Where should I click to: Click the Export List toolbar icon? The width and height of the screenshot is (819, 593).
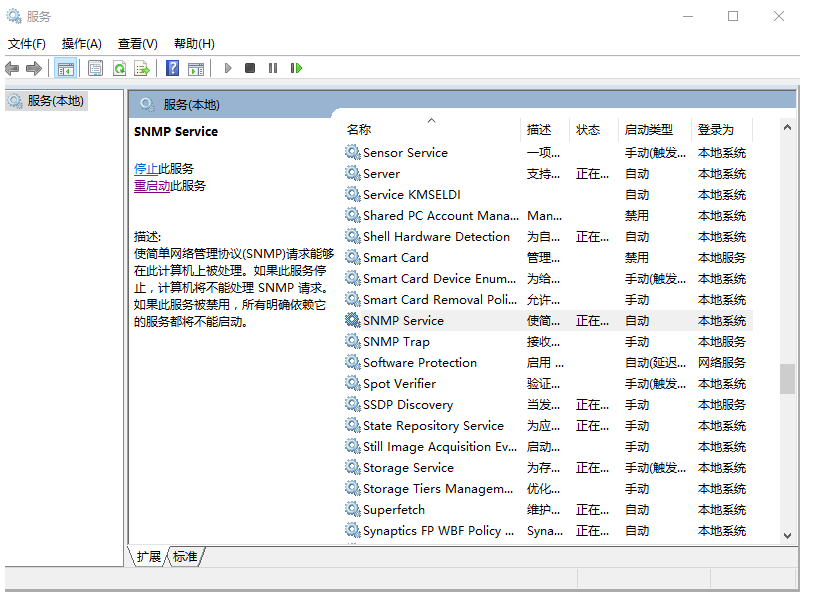click(x=143, y=67)
